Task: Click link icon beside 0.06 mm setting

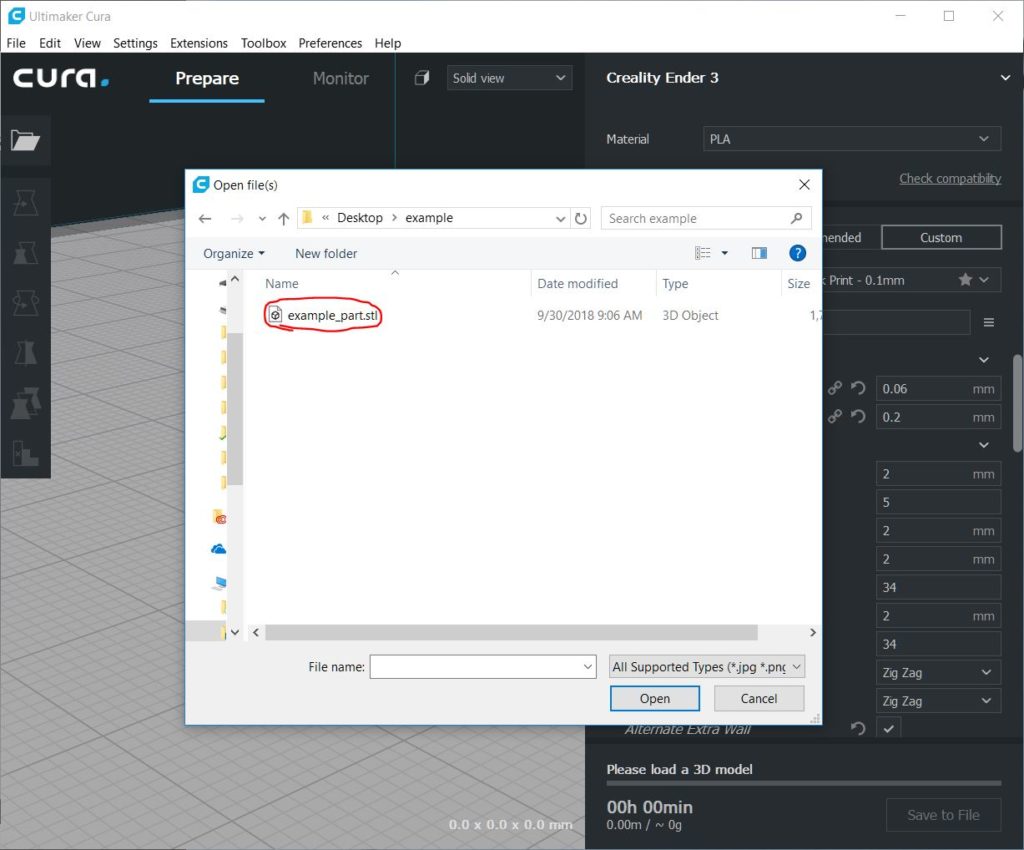Action: click(835, 388)
